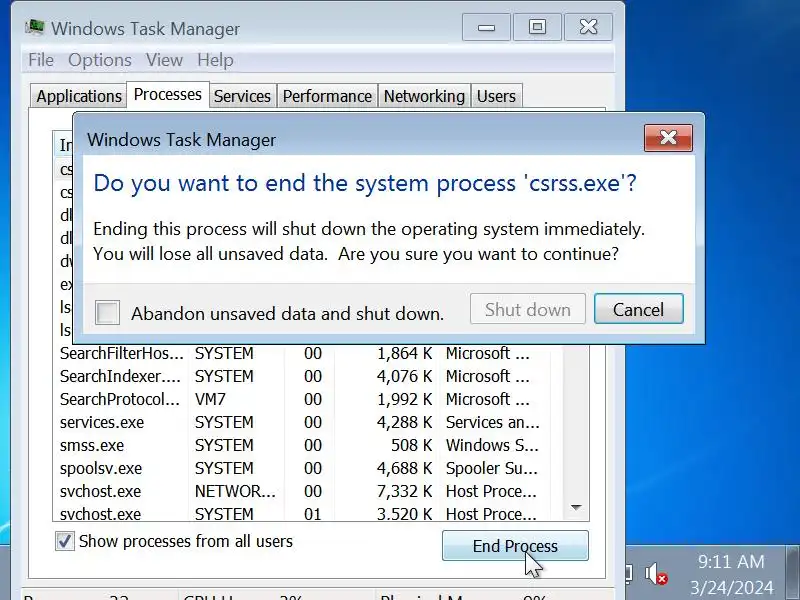Click 'Spooler Su...' description cell
The height and width of the screenshot is (600, 800).
coord(492,468)
